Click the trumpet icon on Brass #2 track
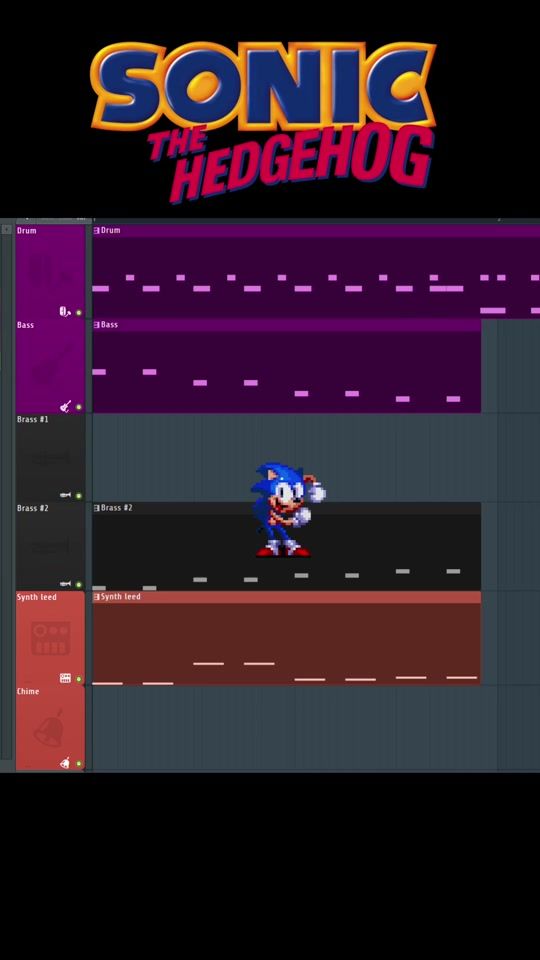Viewport: 540px width, 960px height. (x=65, y=583)
